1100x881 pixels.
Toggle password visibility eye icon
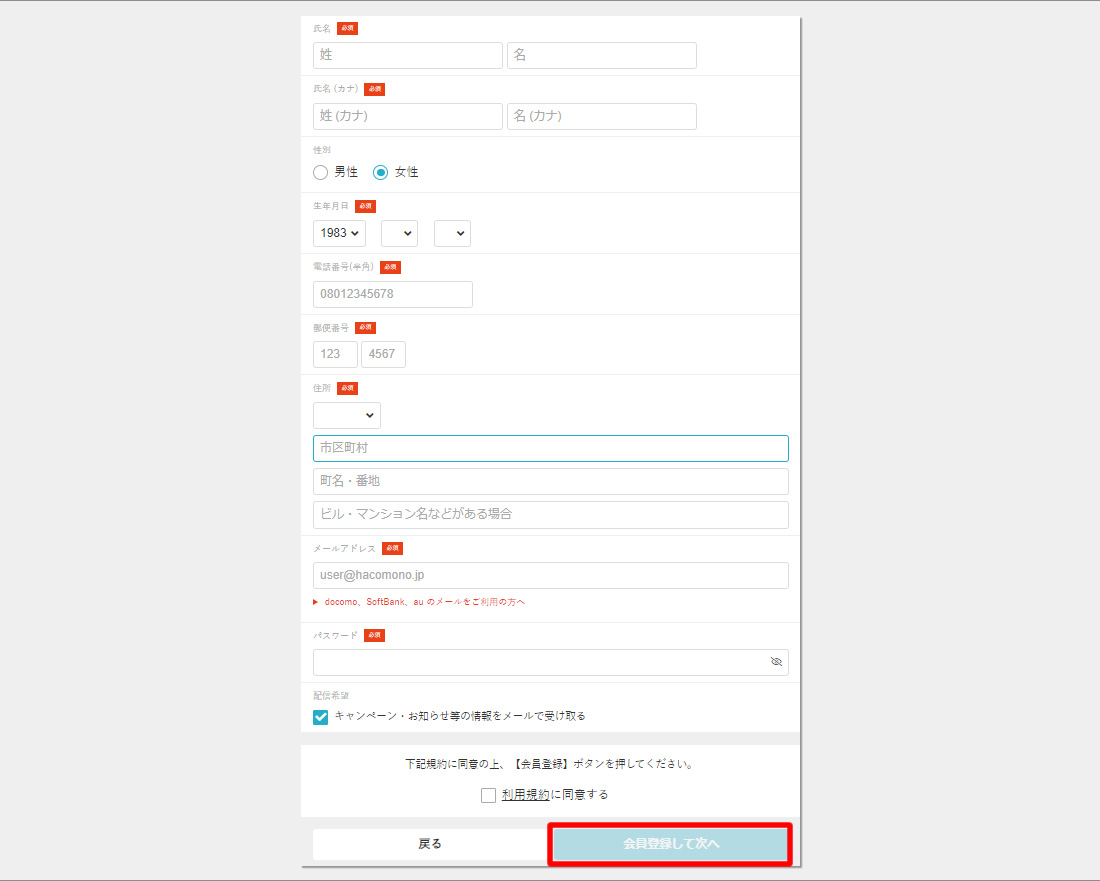point(776,661)
